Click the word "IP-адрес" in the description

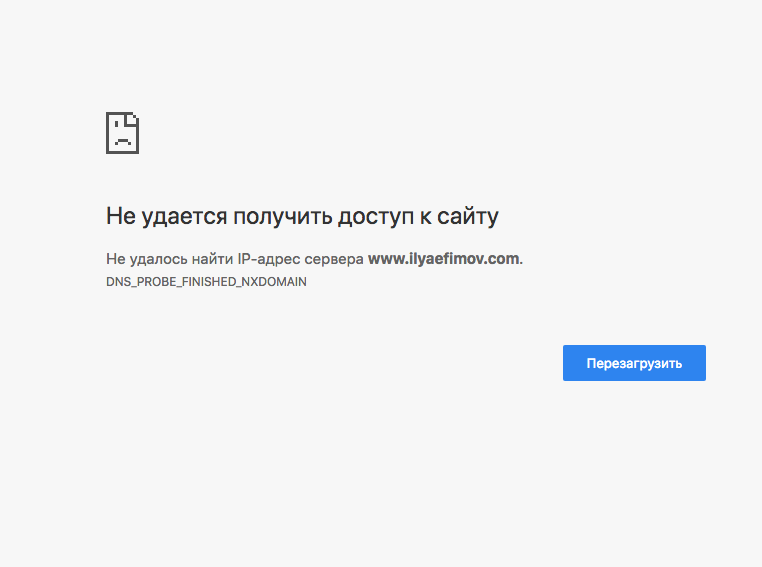pos(267,259)
